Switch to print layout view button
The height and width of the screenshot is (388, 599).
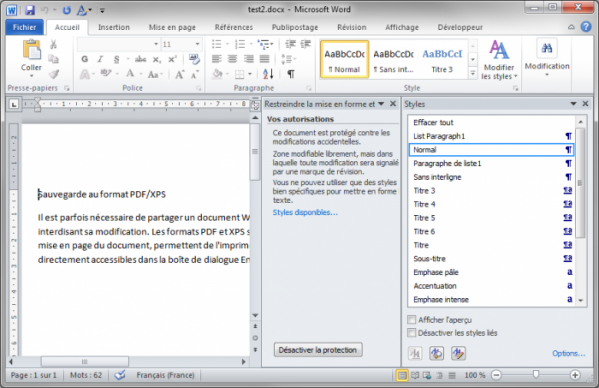(x=402, y=375)
